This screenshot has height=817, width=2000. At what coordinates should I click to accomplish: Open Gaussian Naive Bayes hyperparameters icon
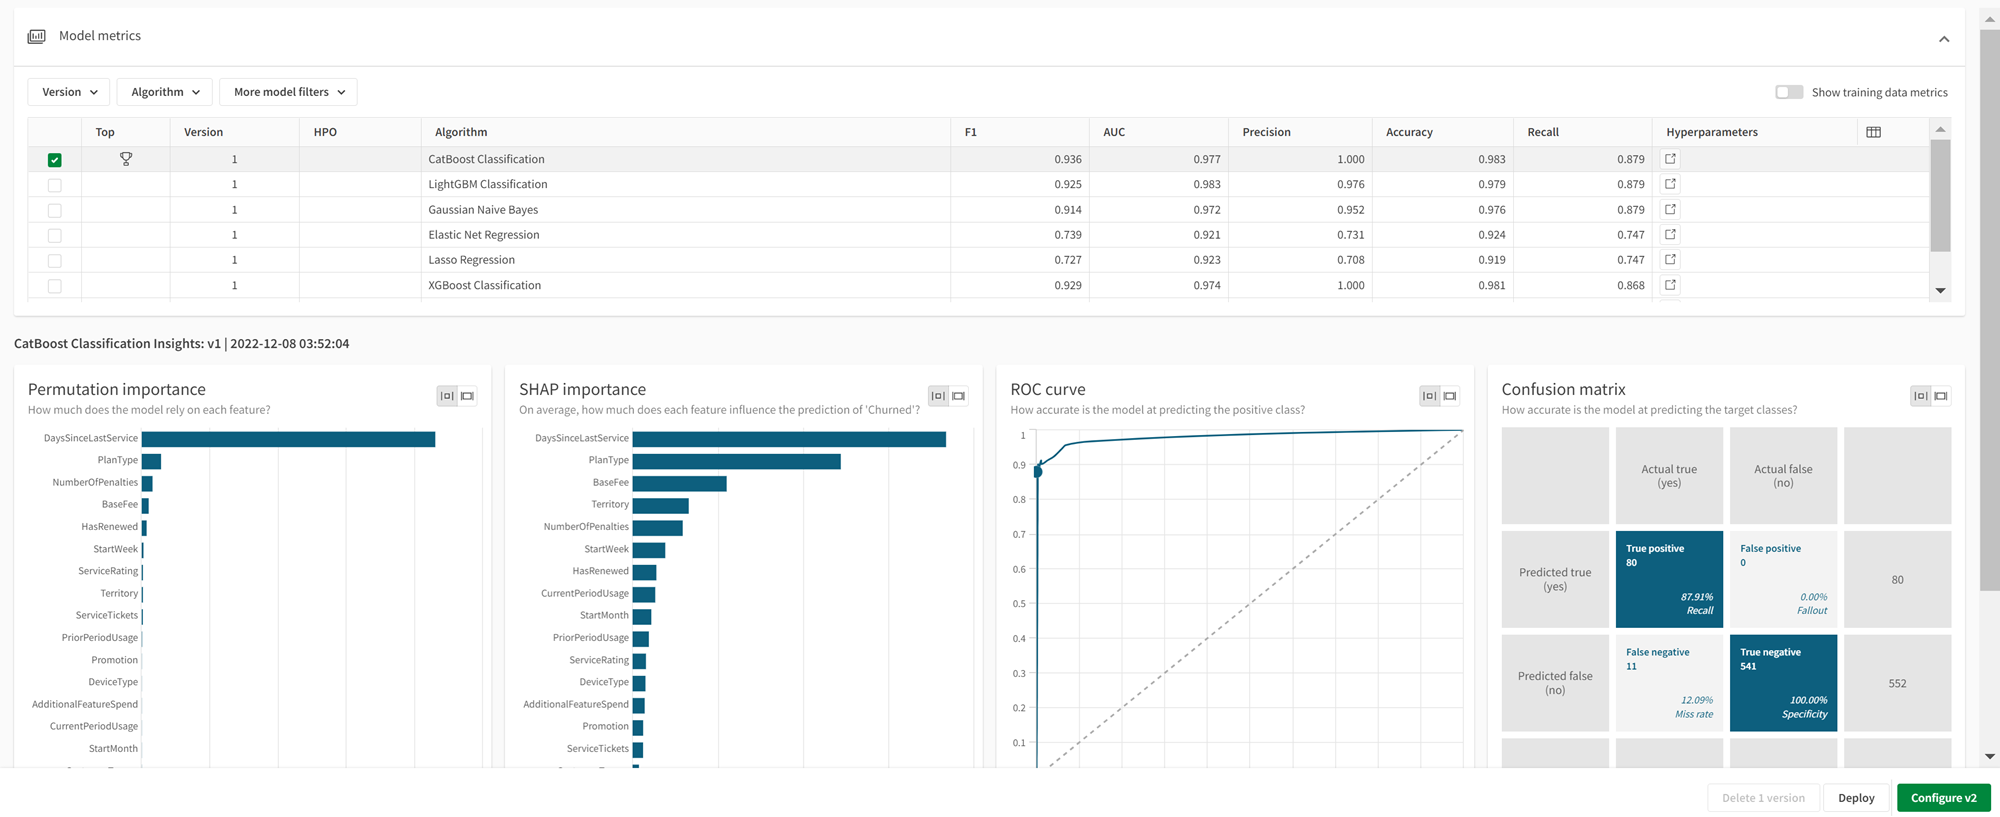(1670, 209)
